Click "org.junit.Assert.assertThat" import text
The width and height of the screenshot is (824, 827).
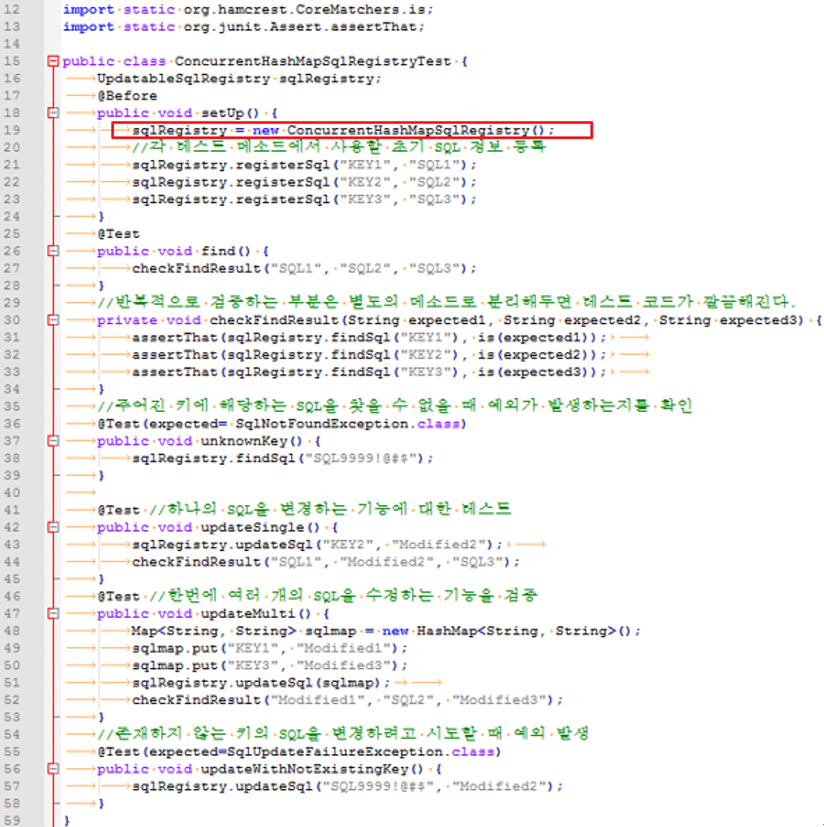coord(300,27)
